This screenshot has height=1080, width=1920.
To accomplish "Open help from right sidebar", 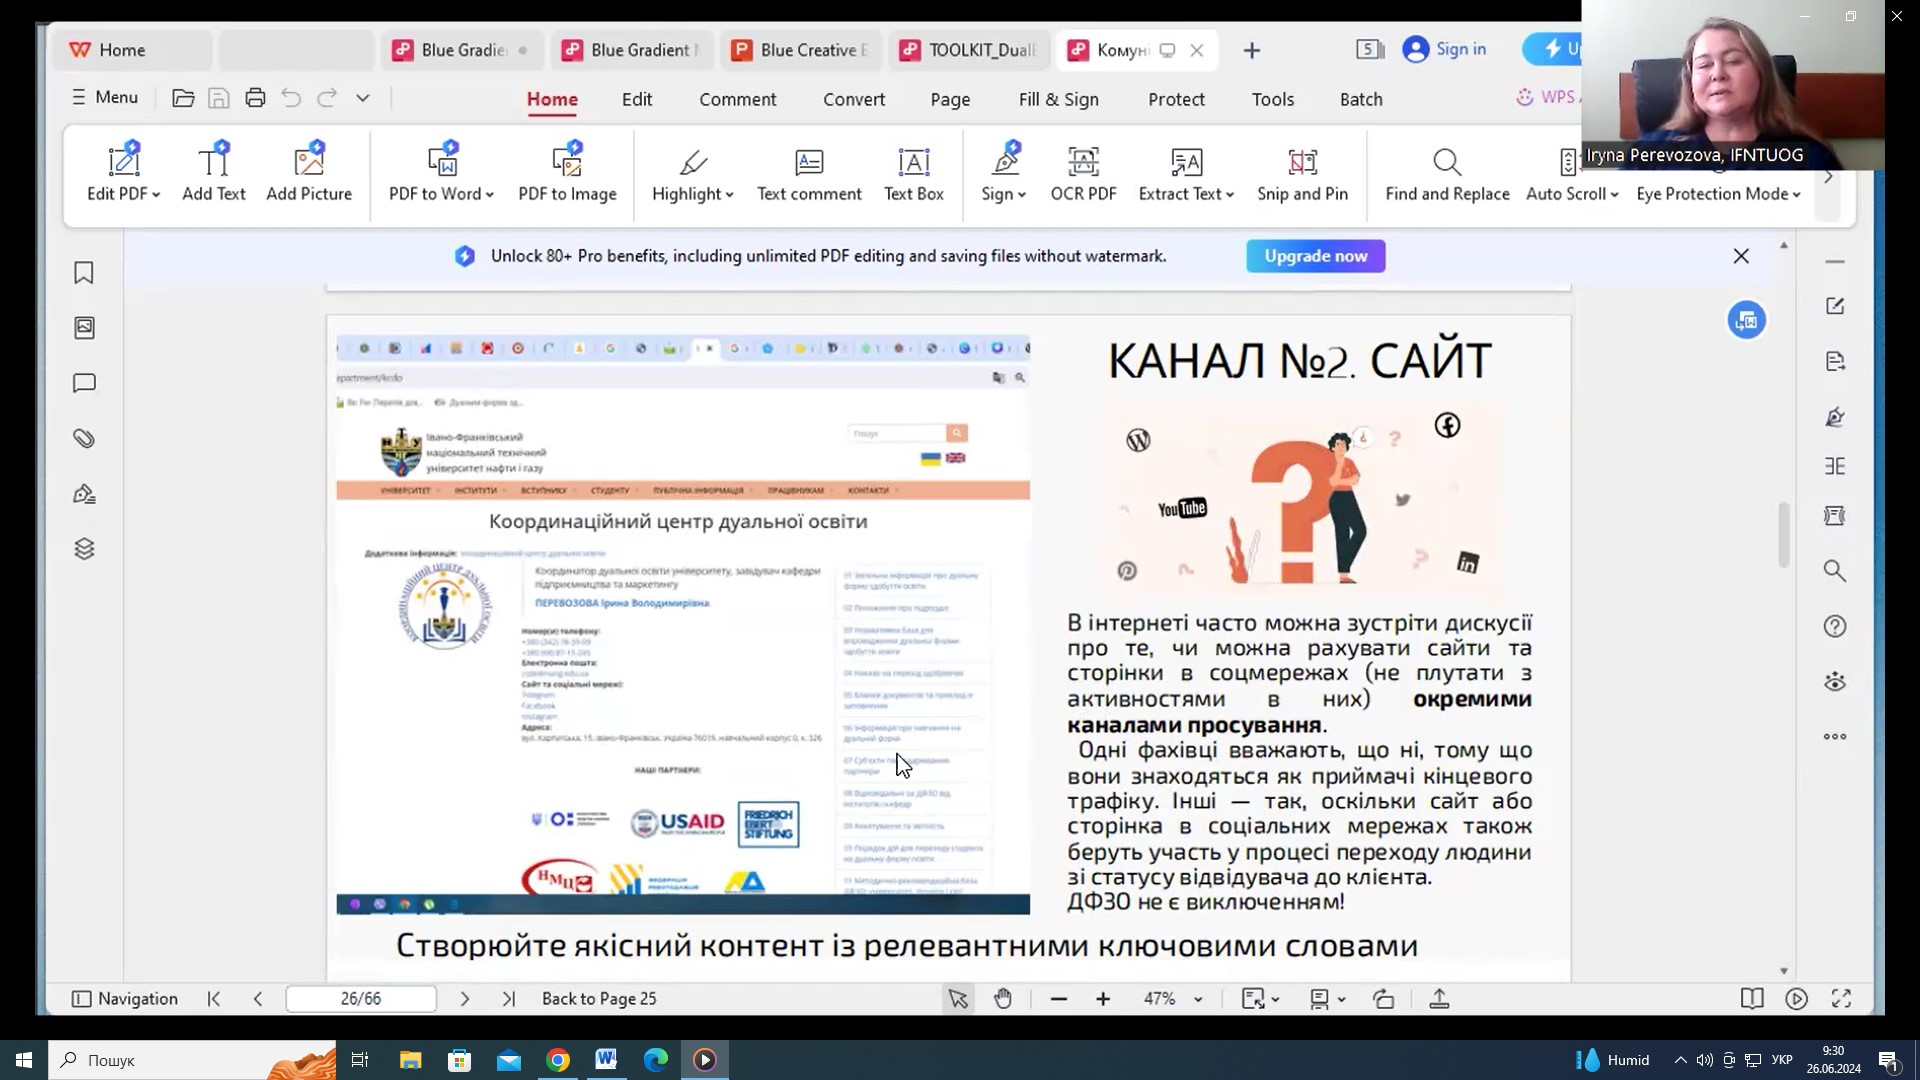I will coord(1834,627).
